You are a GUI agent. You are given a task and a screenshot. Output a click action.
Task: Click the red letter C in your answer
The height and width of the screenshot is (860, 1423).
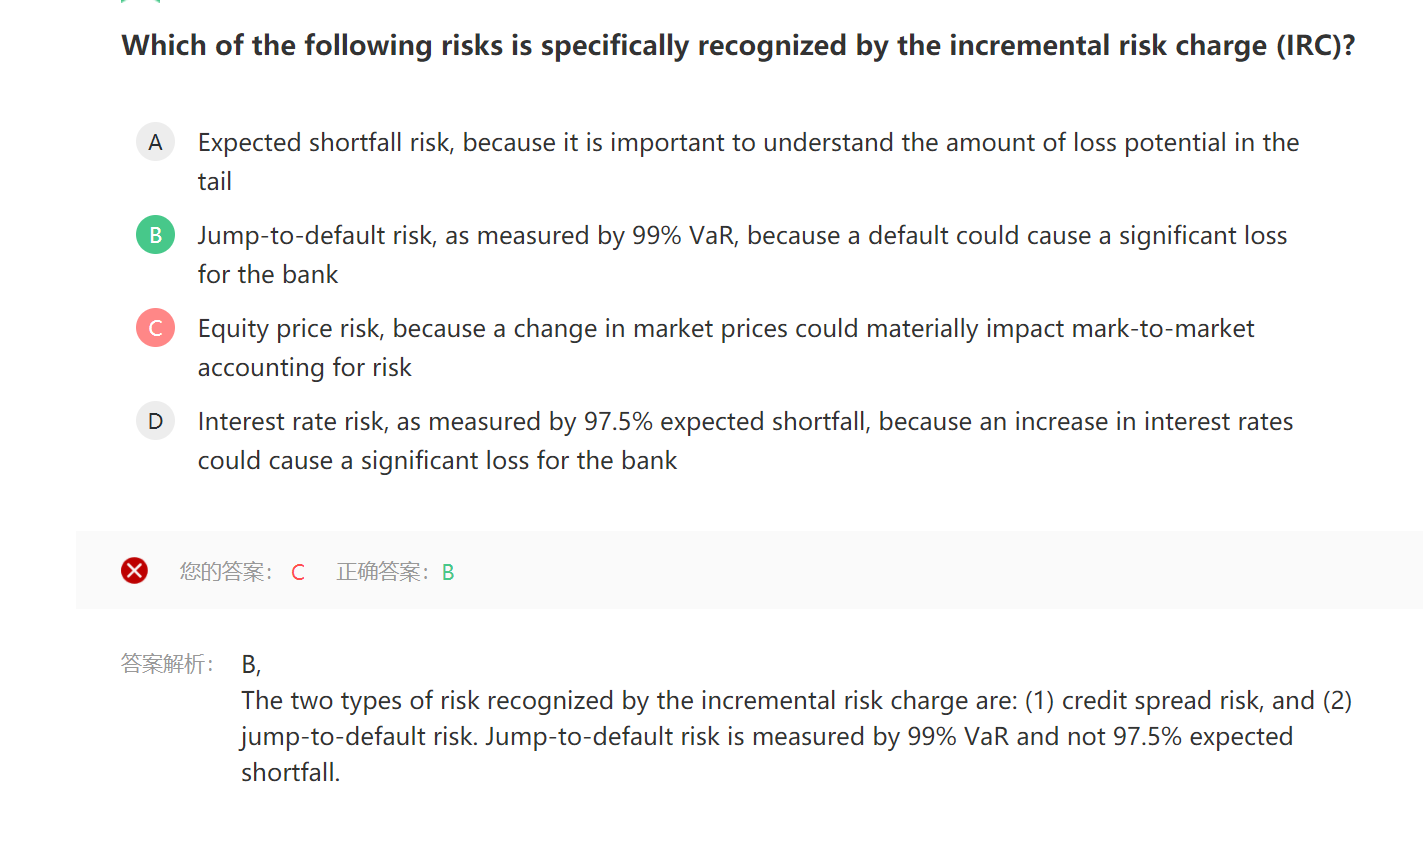point(298,572)
